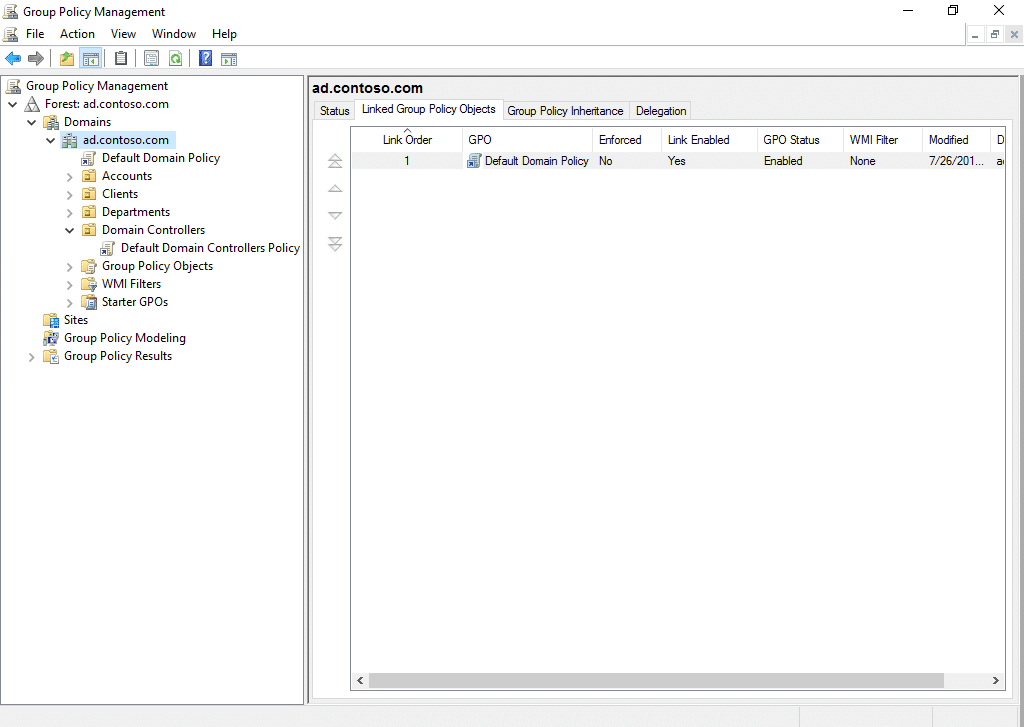Expand the Group Policy Results node
The height and width of the screenshot is (727, 1024).
pyautogui.click(x=31, y=357)
